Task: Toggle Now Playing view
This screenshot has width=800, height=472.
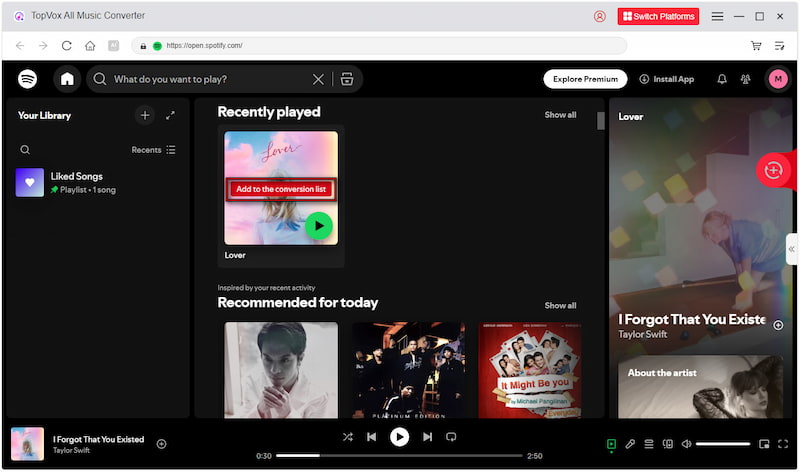Action: click(611, 444)
